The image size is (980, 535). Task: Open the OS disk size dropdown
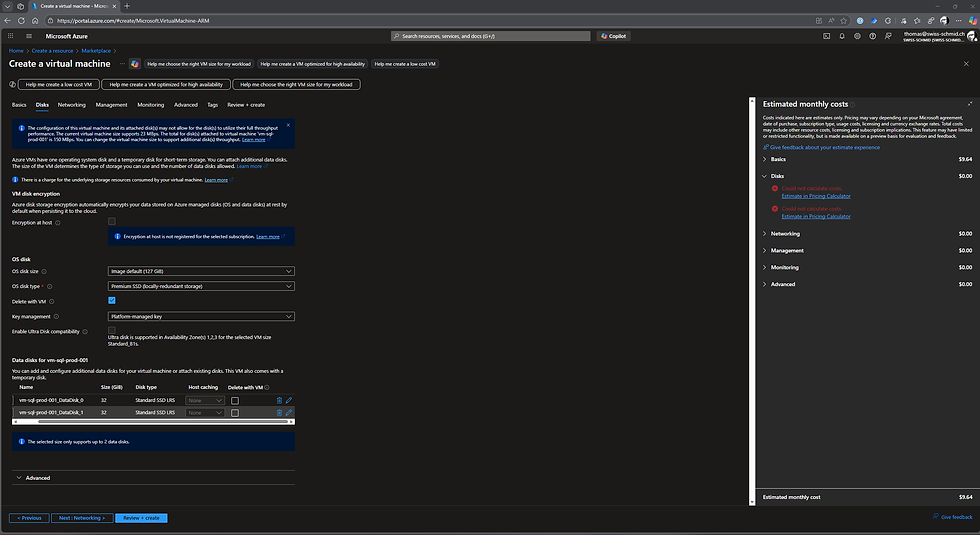pyautogui.click(x=201, y=271)
